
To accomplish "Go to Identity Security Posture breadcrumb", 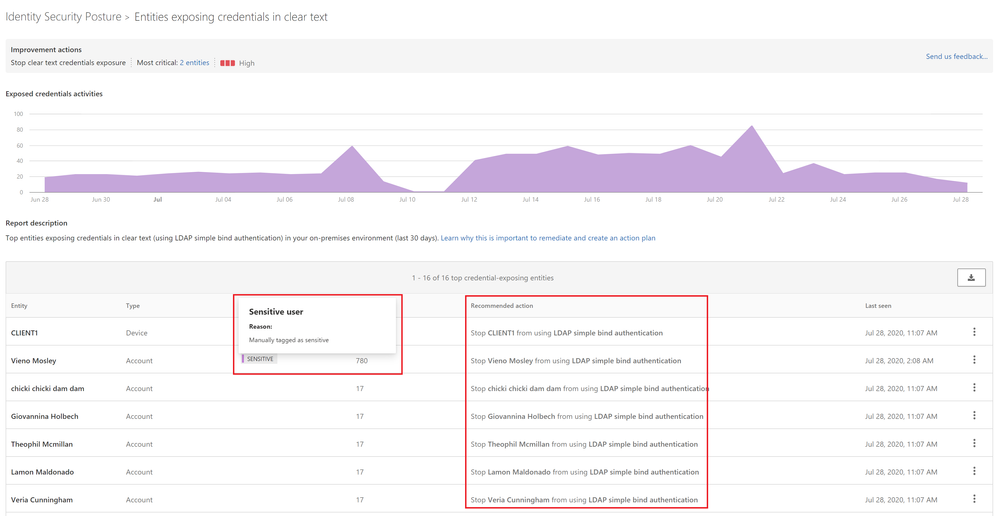I will (63, 17).
